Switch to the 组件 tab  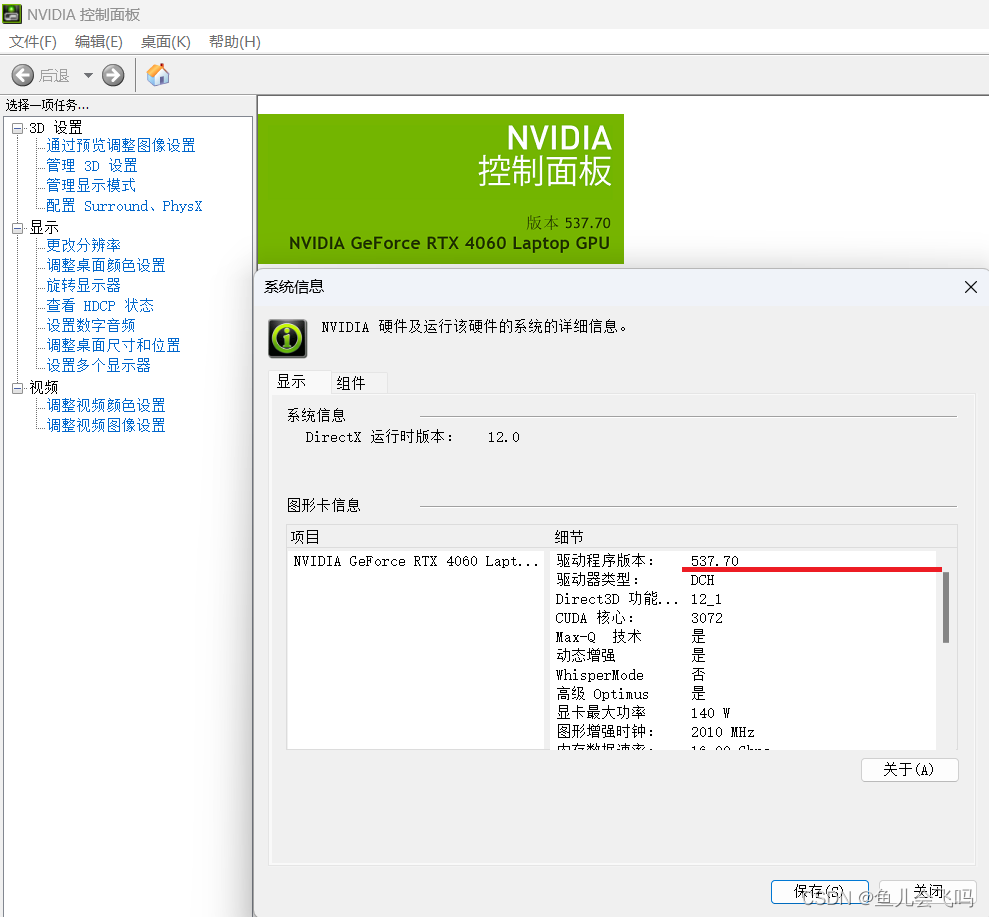(359, 383)
